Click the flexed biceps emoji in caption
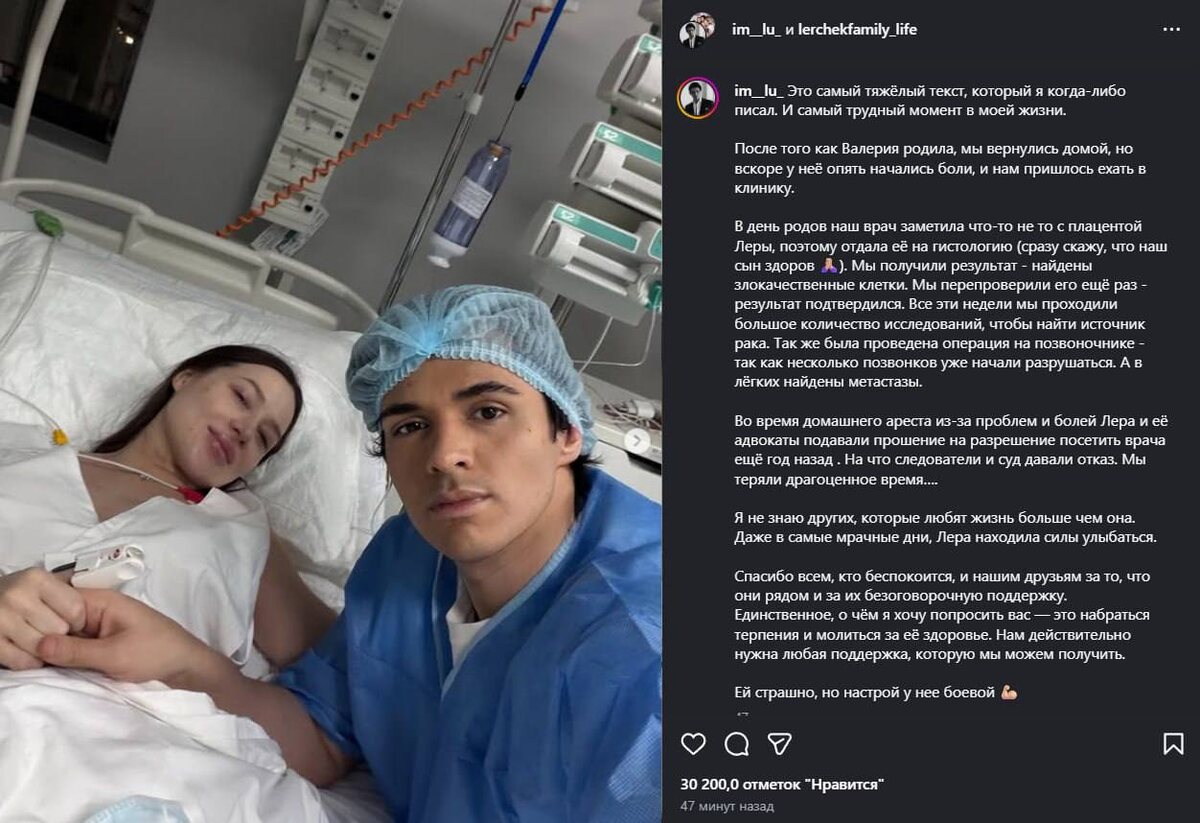 1008,692
